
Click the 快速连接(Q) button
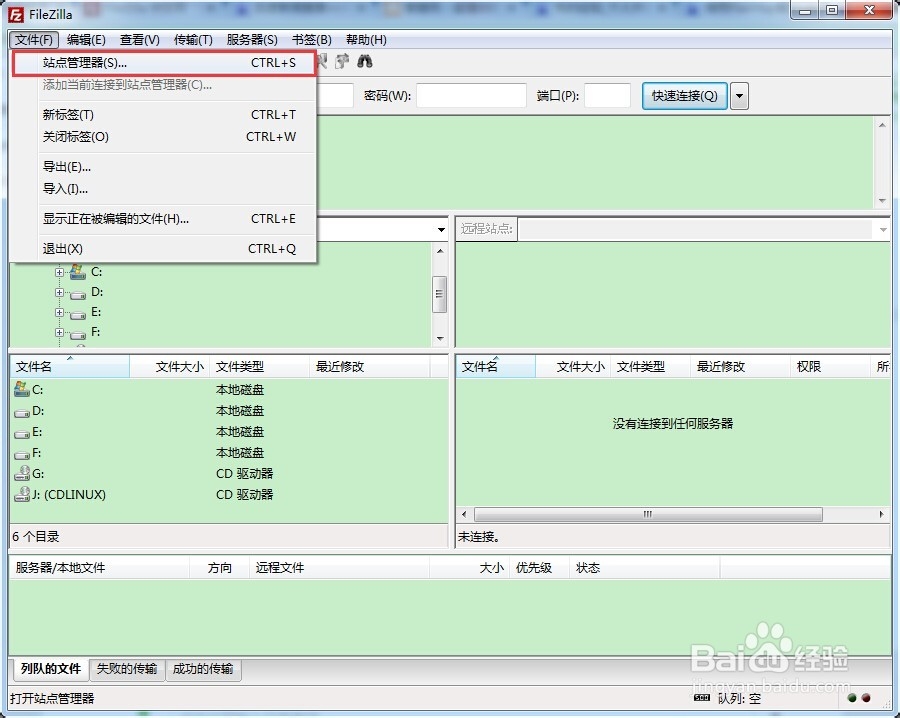pos(683,96)
